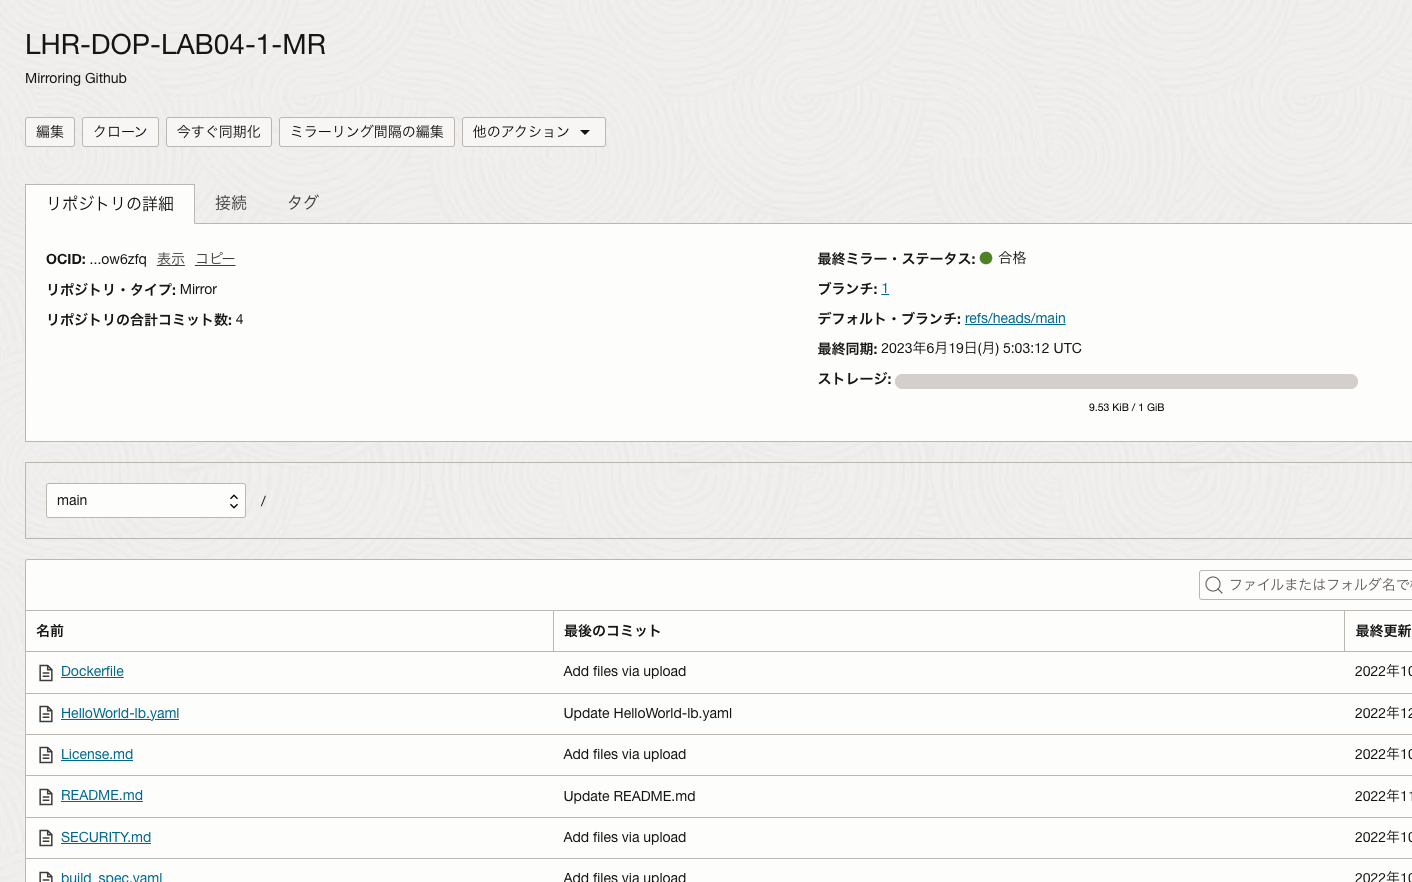The image size is (1412, 882).
Task: Click the Dockerfile row 'Add files via upload' text
Action: pos(625,671)
